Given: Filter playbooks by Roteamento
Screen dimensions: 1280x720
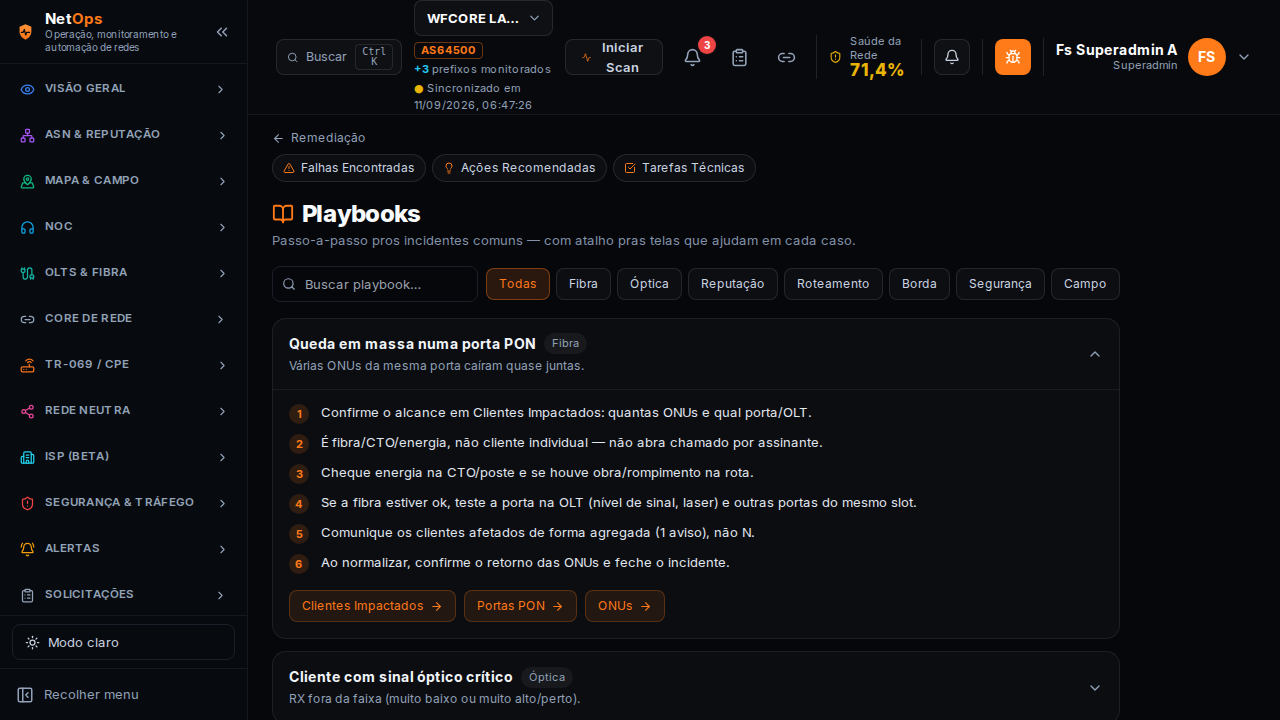Looking at the screenshot, I should click(x=833, y=284).
